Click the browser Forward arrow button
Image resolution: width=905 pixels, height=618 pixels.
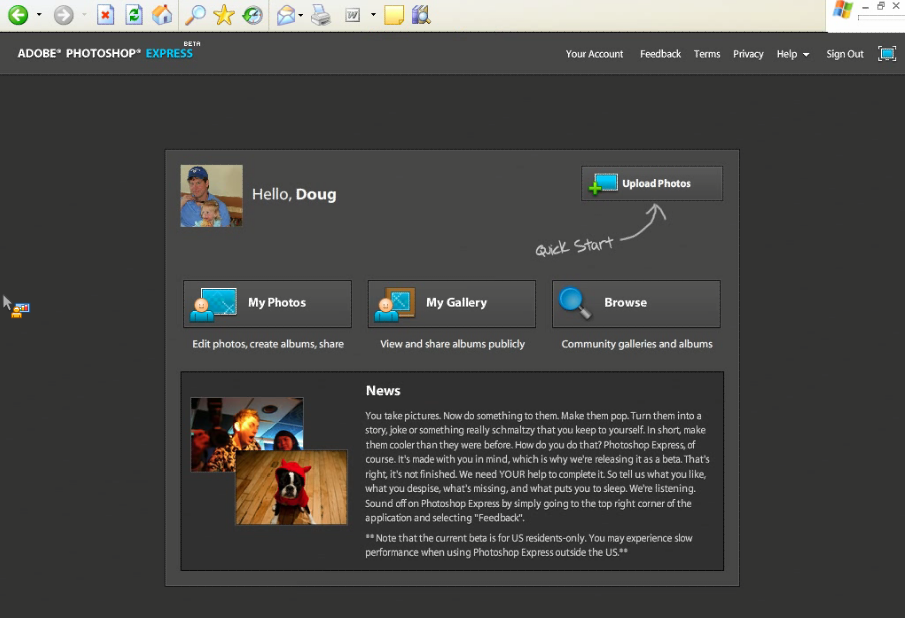pos(63,14)
